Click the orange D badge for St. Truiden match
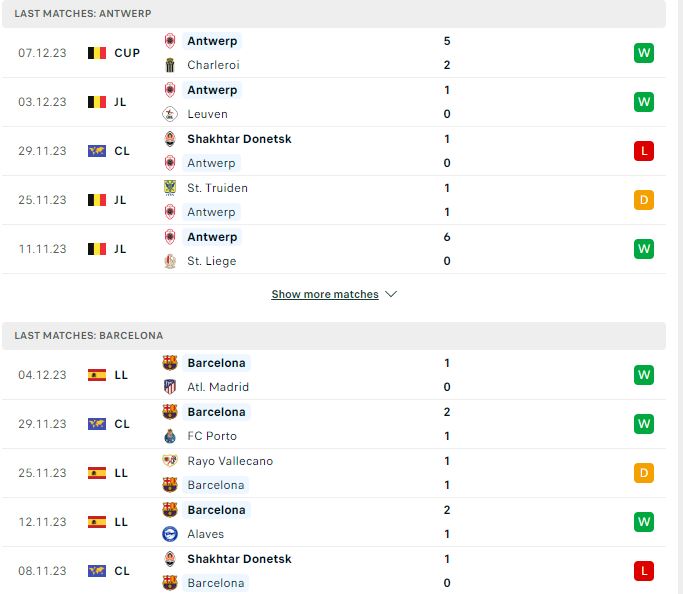The width and height of the screenshot is (683, 594). point(644,200)
